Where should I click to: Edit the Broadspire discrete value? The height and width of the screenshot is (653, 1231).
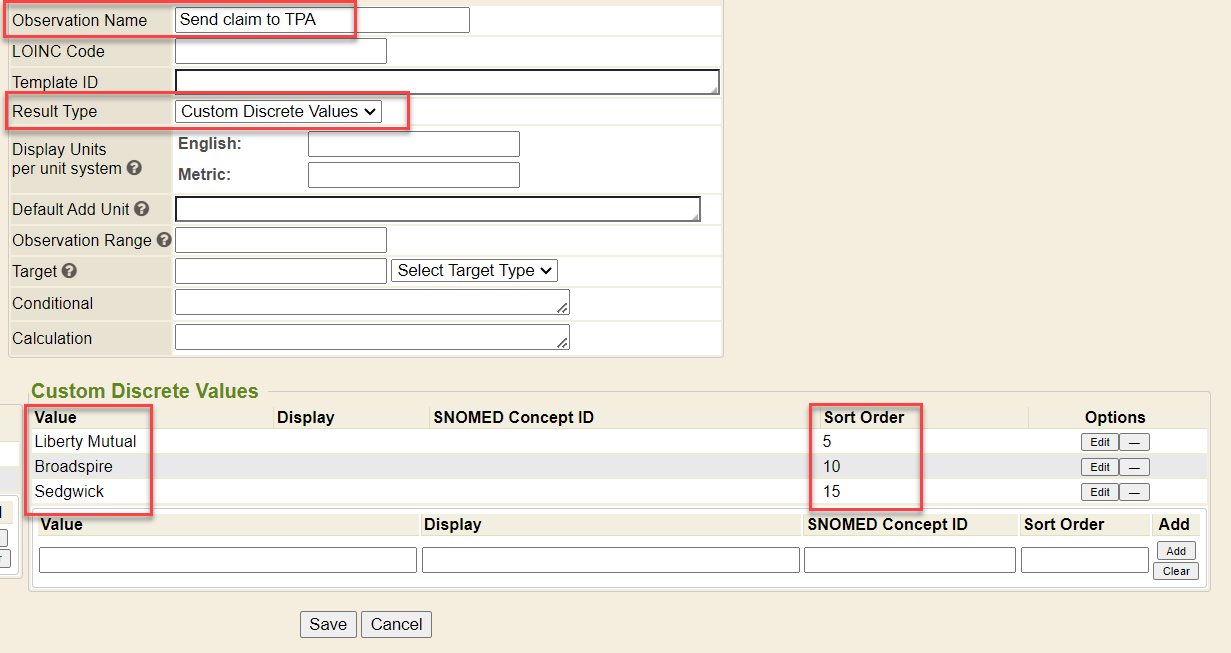pos(1099,467)
